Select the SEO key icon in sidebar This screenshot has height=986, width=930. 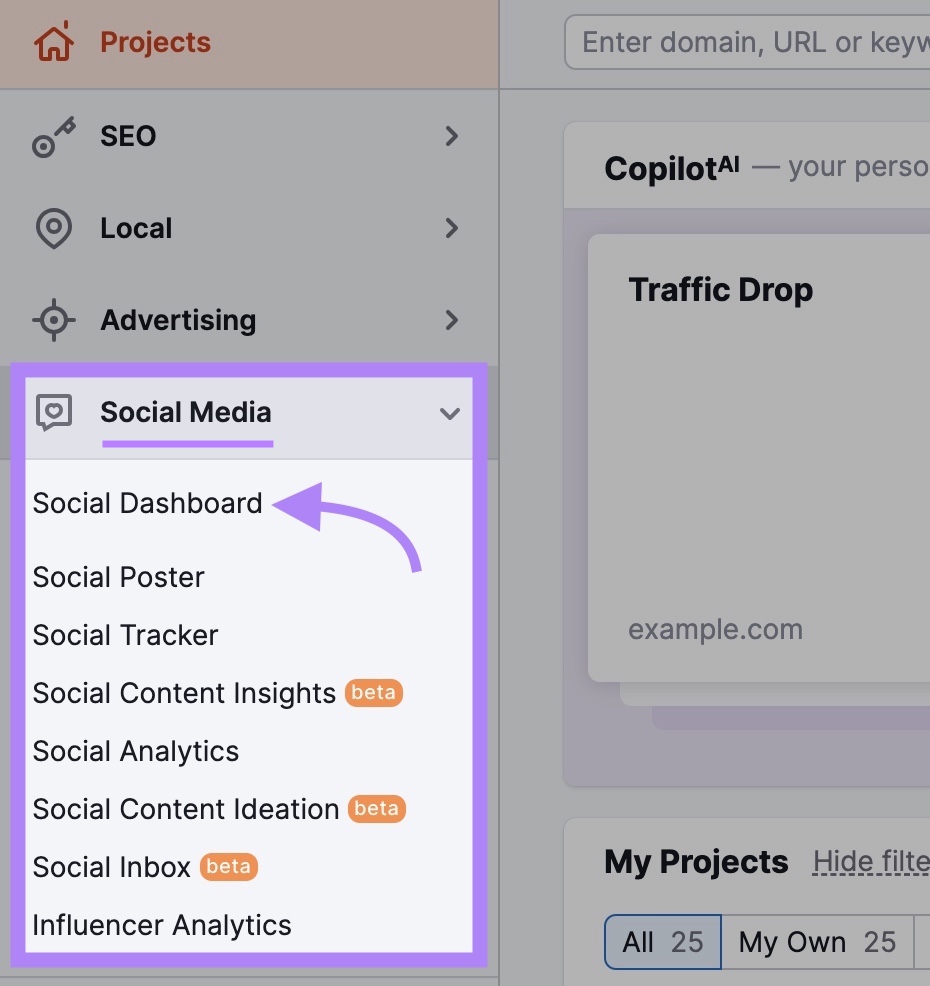pos(52,136)
